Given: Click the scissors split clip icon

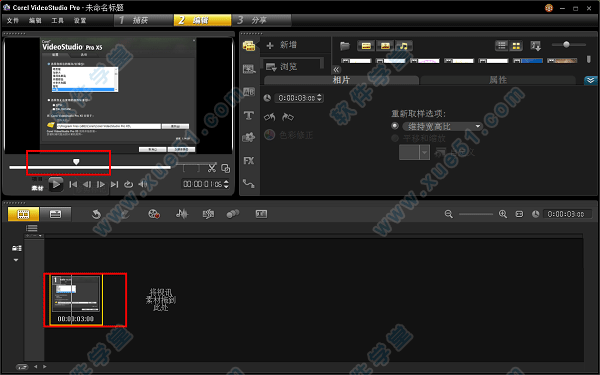Looking at the screenshot, I should pyautogui.click(x=212, y=168).
